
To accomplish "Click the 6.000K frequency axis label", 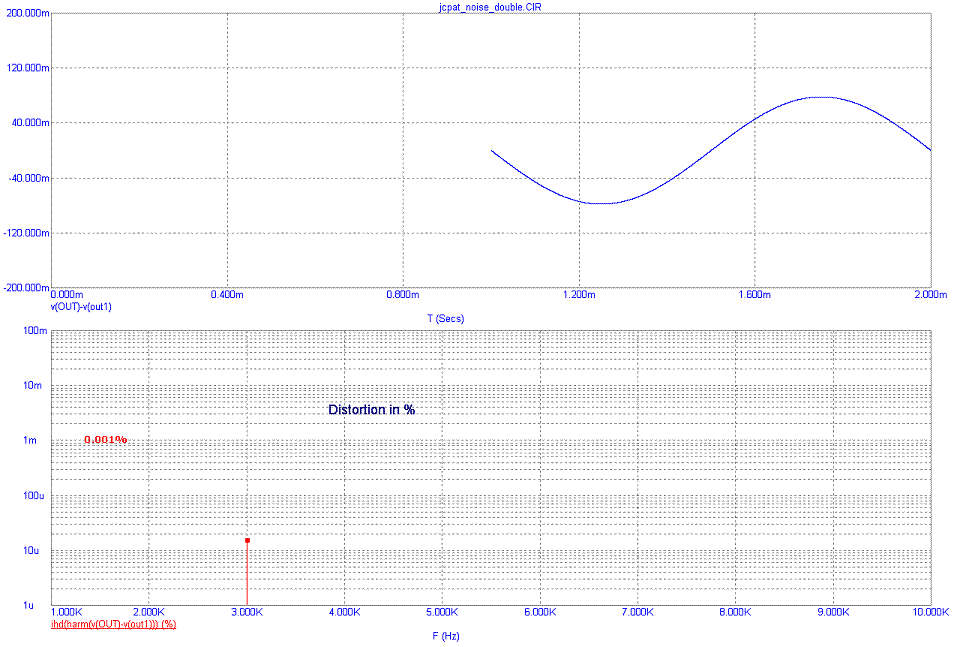I will pyautogui.click(x=540, y=612).
